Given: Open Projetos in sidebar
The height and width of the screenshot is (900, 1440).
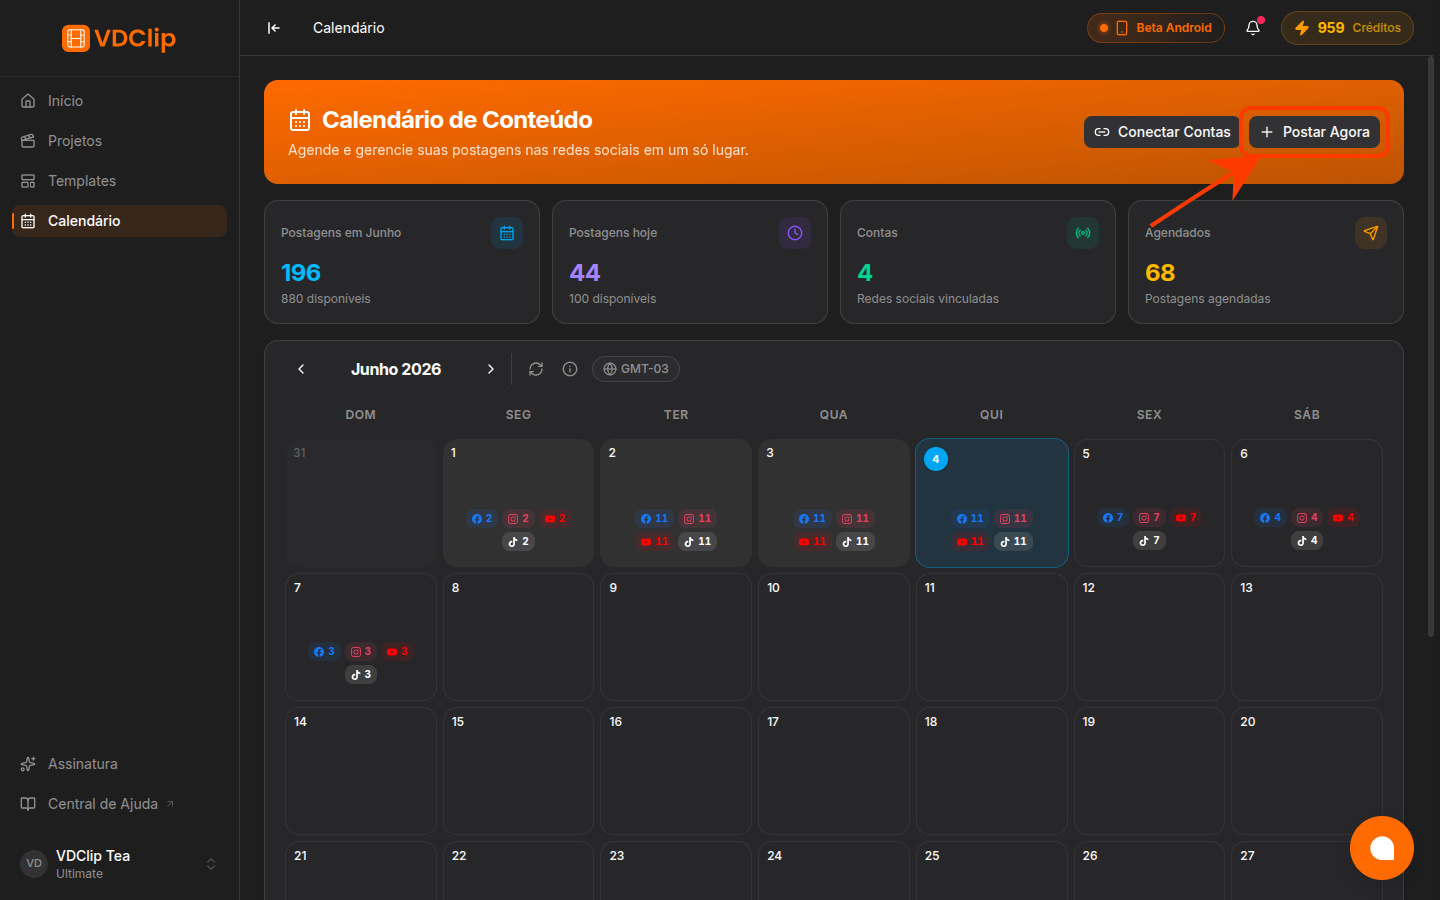Looking at the screenshot, I should pyautogui.click(x=120, y=141).
